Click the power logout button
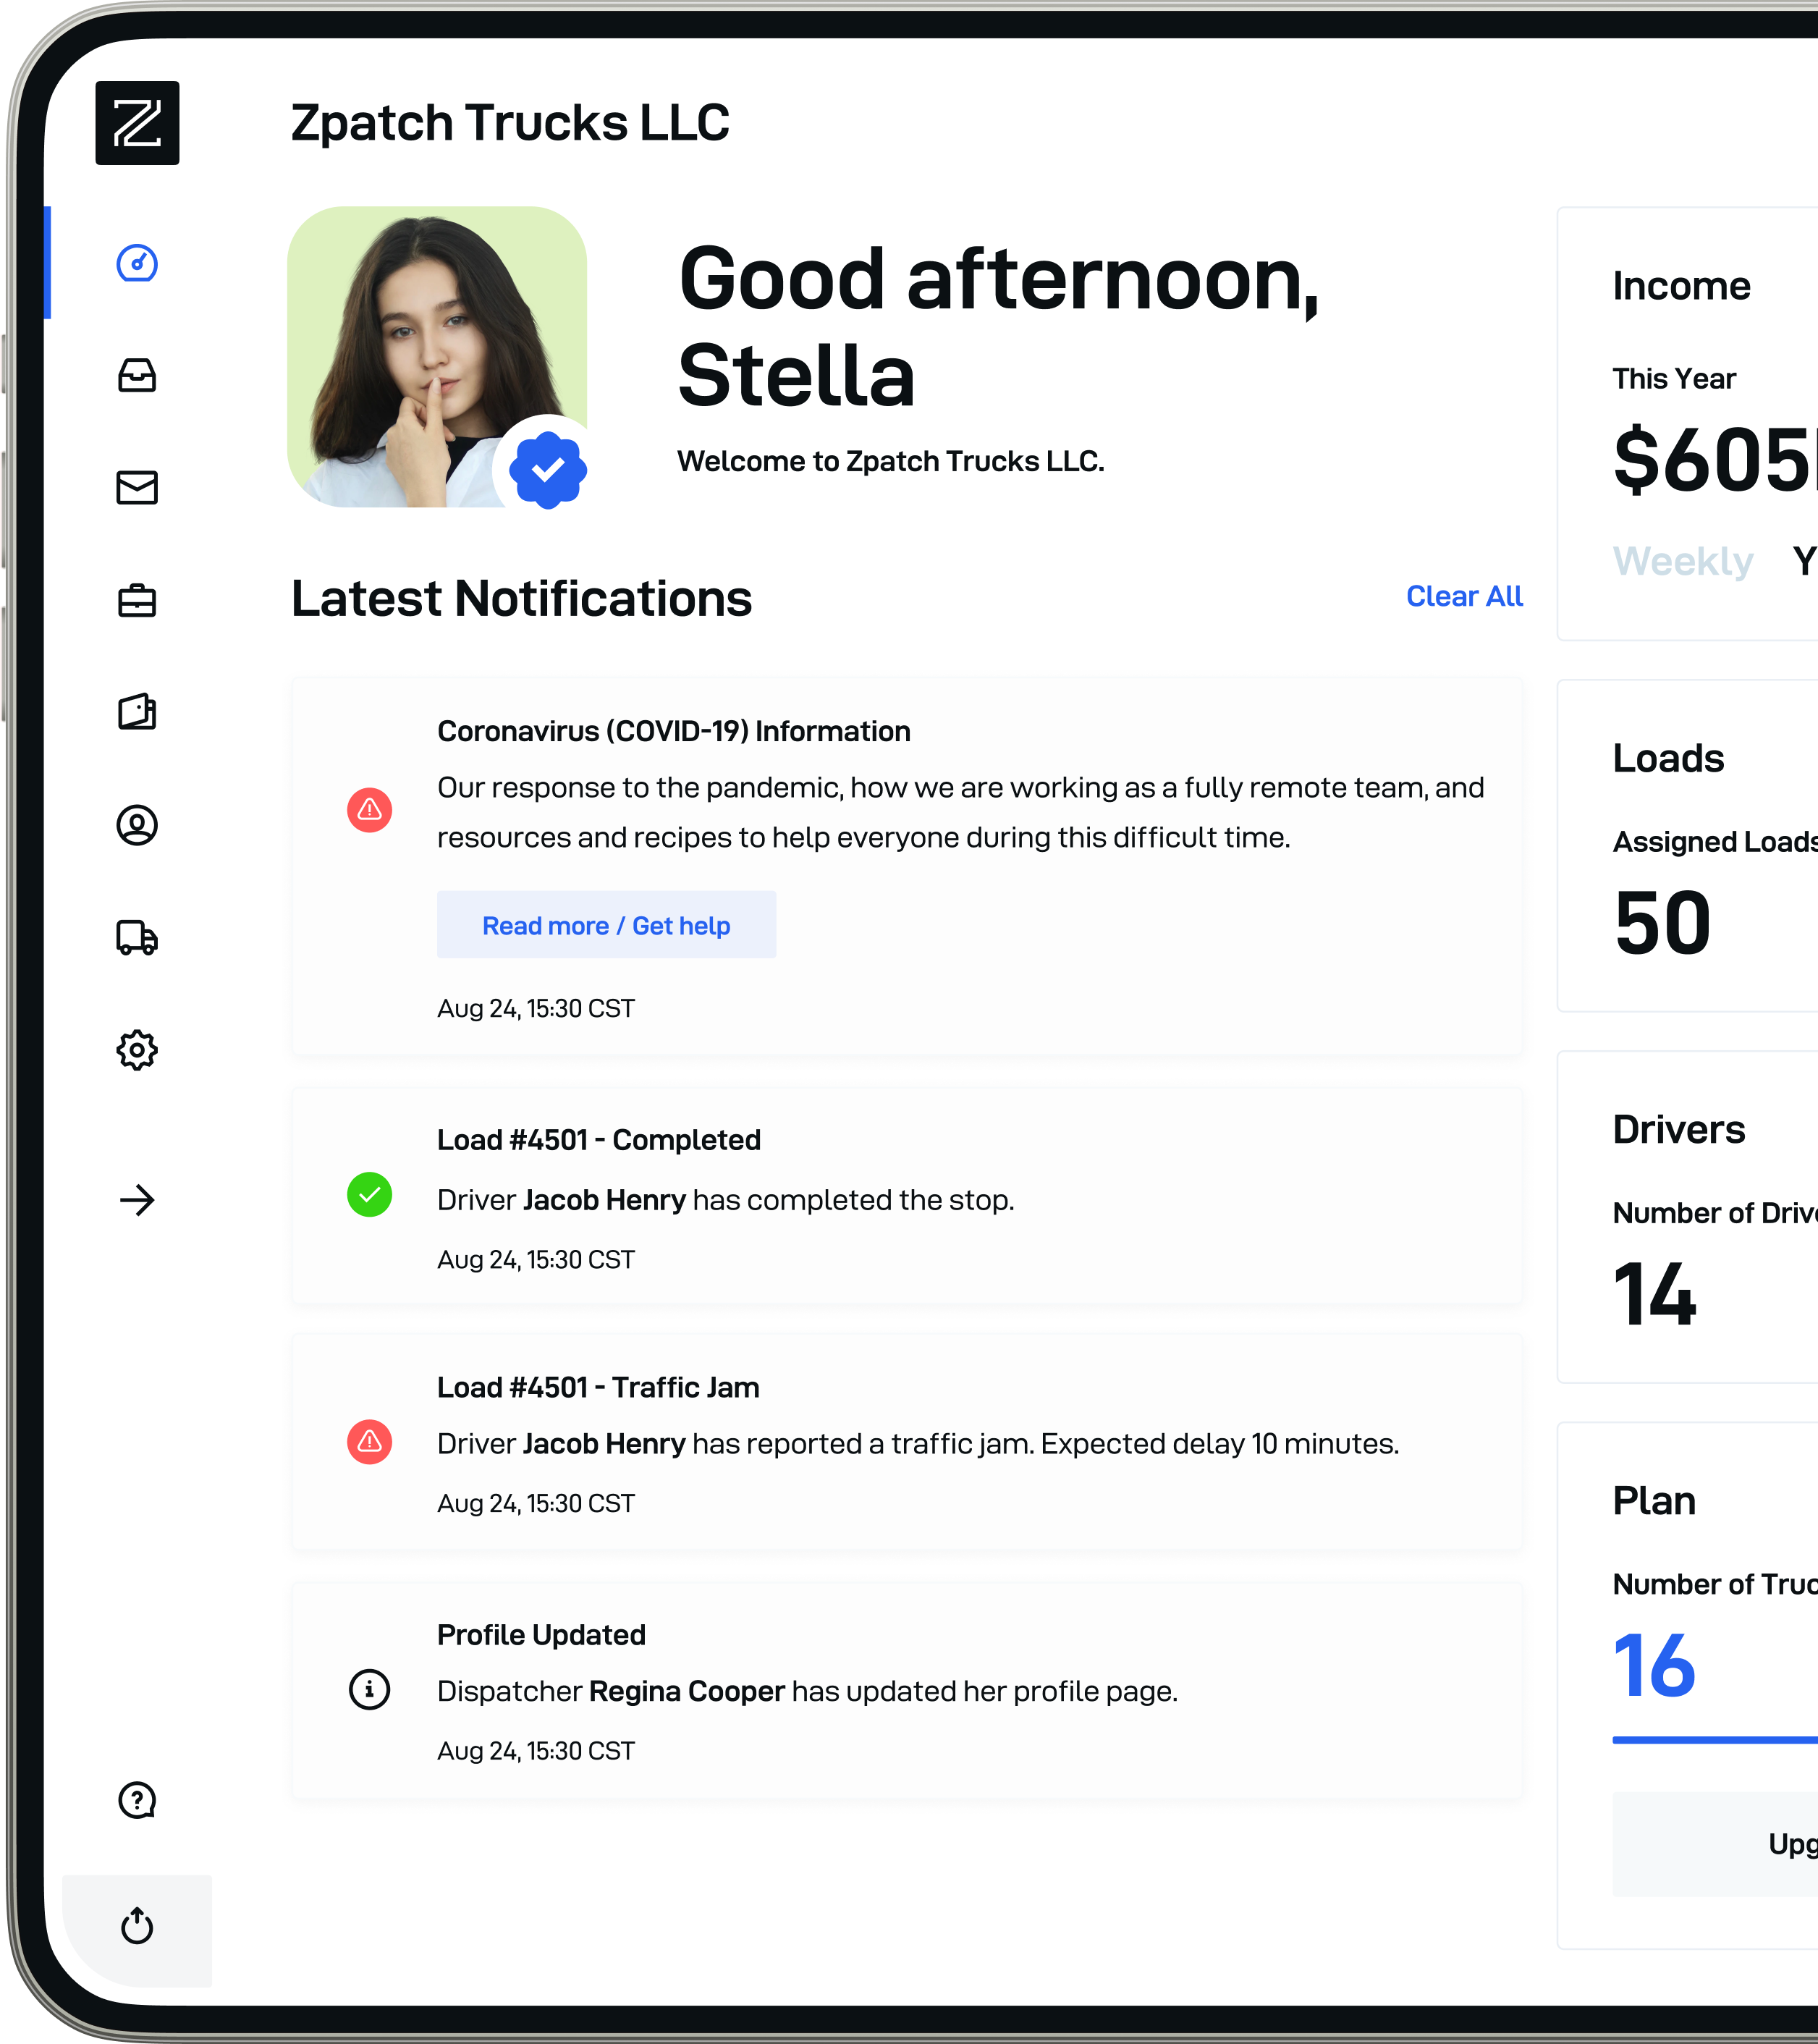Image resolution: width=1818 pixels, height=2044 pixels. (x=137, y=1926)
